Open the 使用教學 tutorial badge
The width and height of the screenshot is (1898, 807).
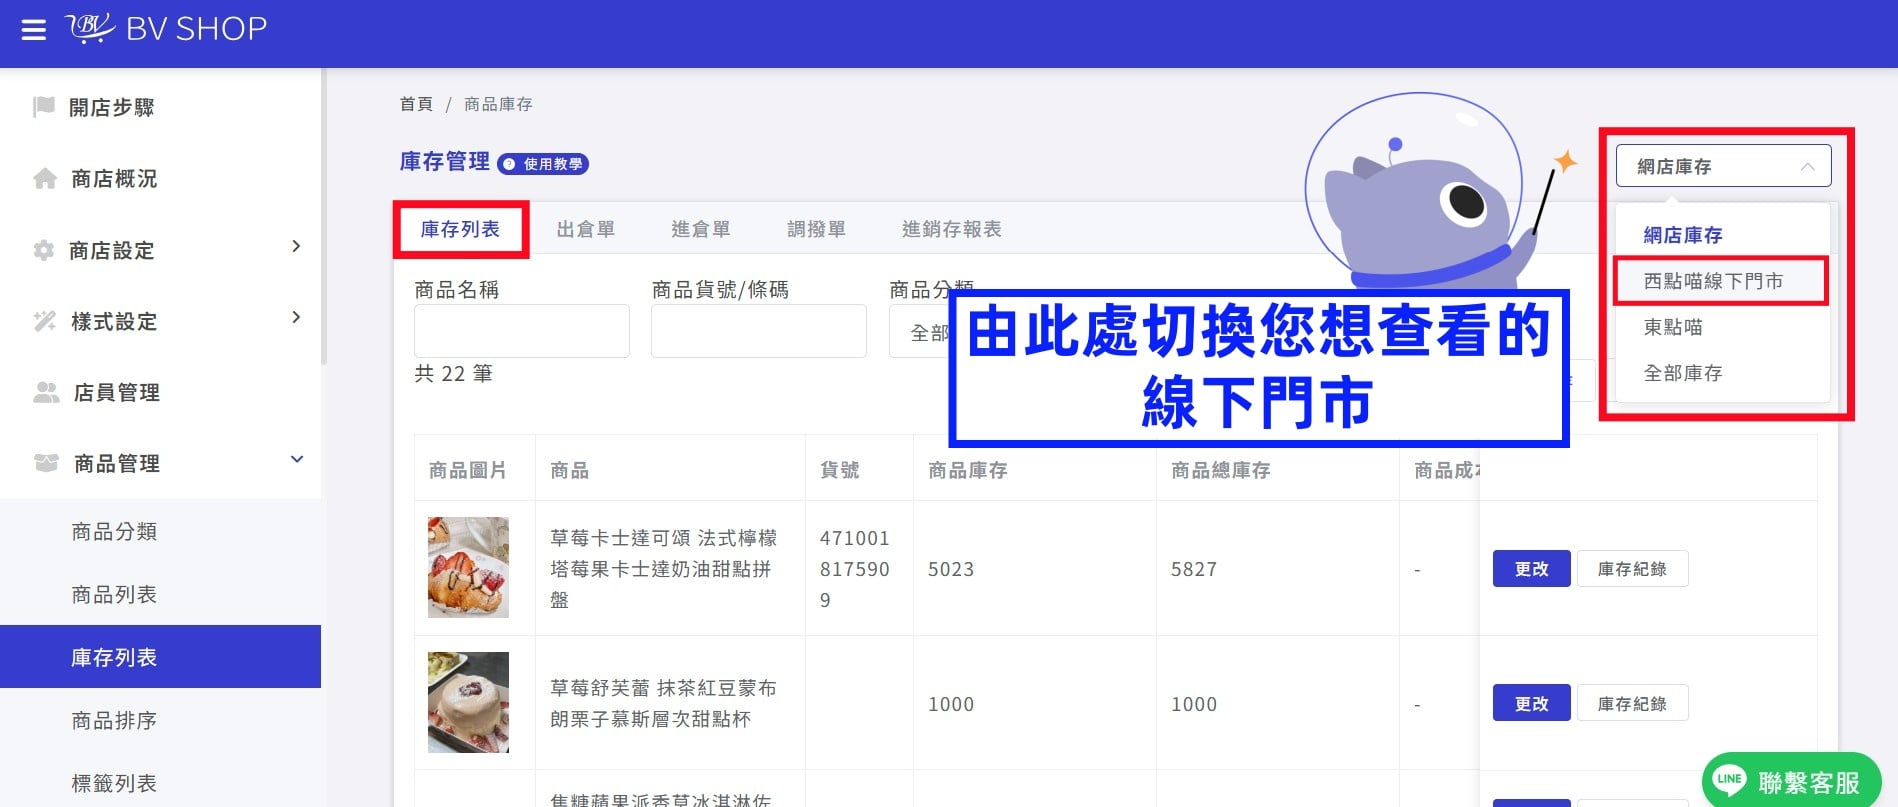[543, 164]
